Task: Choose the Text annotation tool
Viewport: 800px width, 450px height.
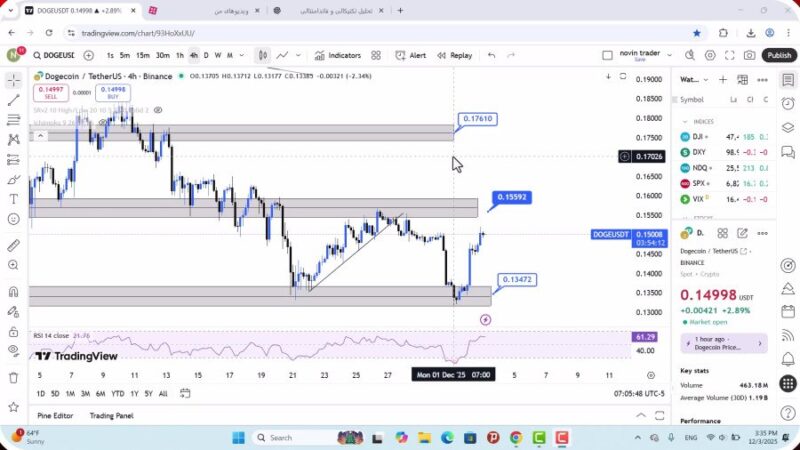Action: [x=13, y=199]
